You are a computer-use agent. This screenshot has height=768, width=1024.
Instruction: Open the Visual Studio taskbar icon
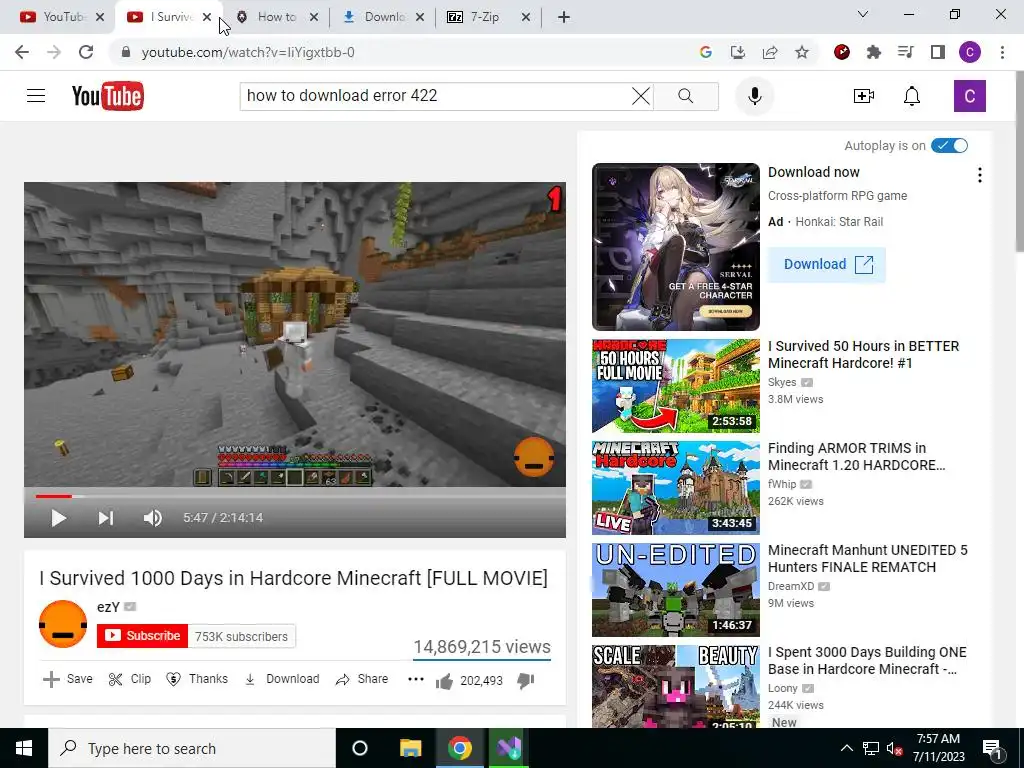tap(509, 748)
